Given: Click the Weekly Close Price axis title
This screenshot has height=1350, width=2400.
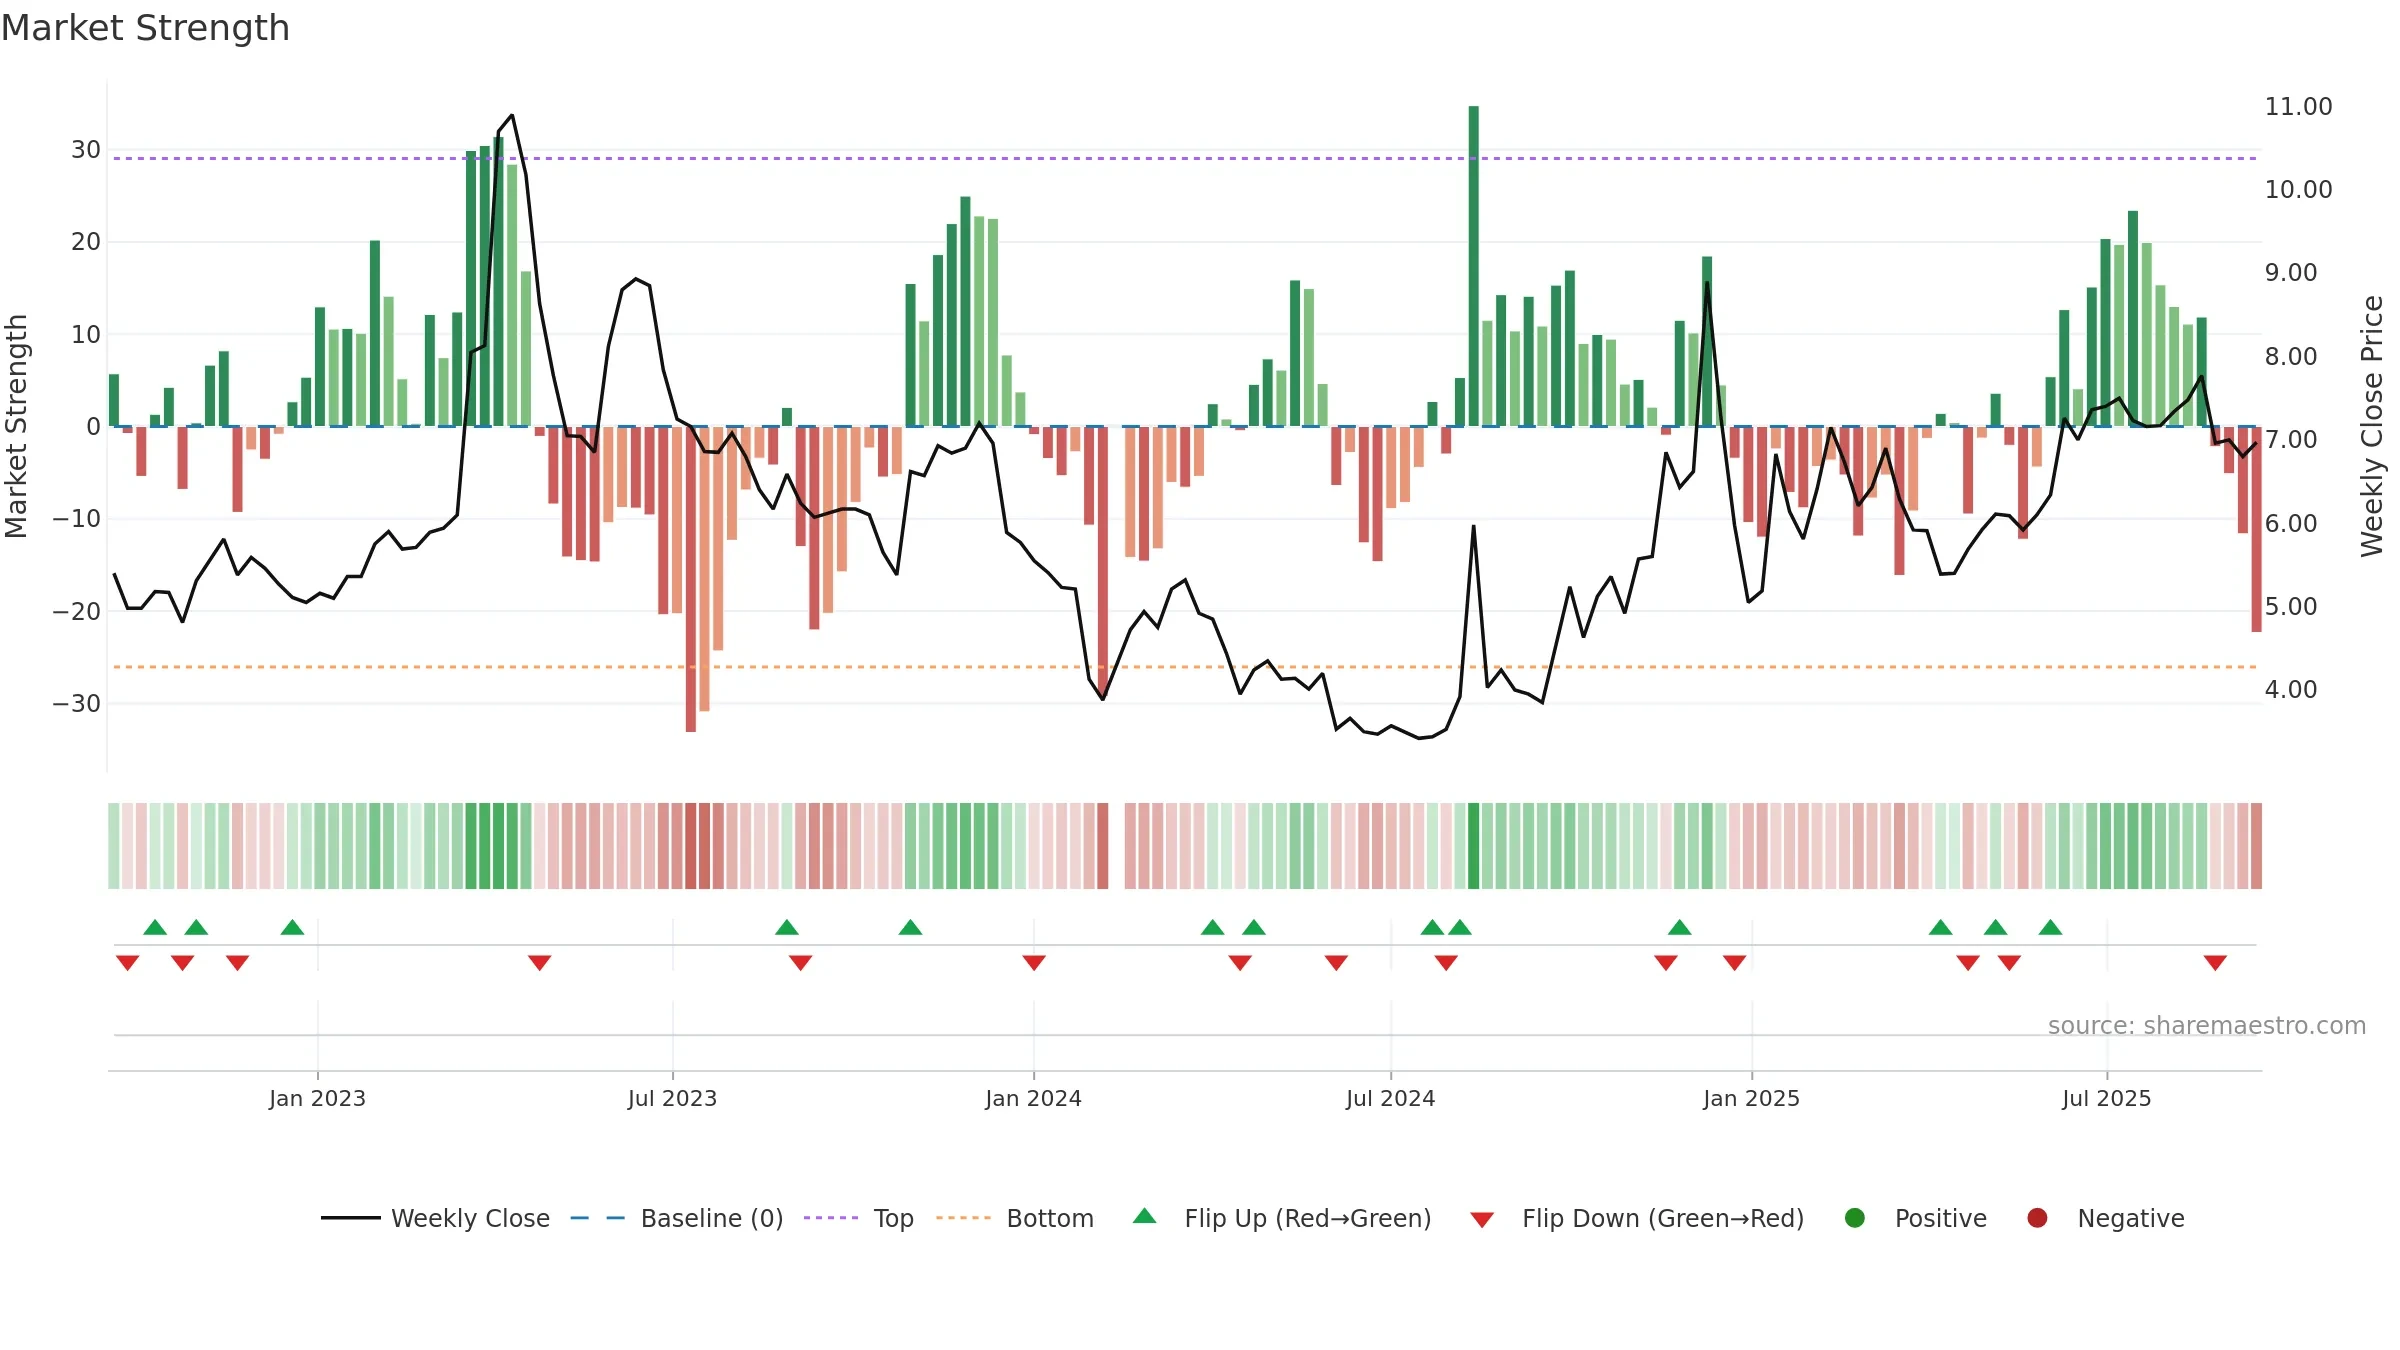Looking at the screenshot, I should (x=2372, y=426).
